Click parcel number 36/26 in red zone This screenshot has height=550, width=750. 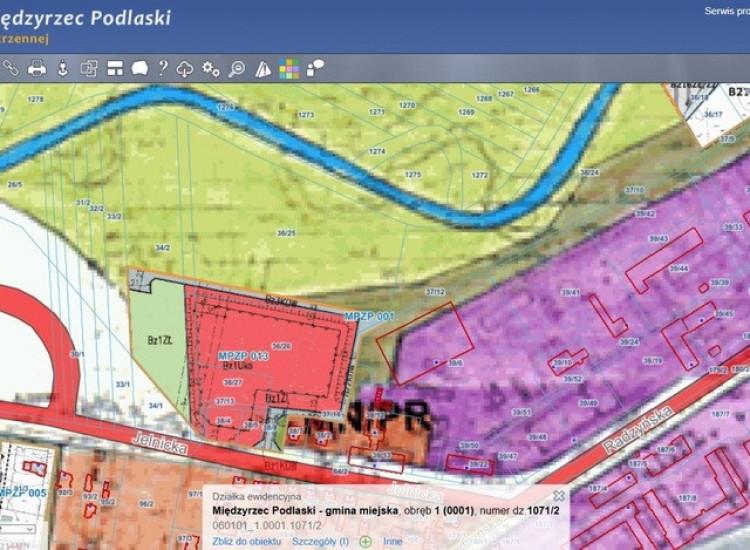281,346
